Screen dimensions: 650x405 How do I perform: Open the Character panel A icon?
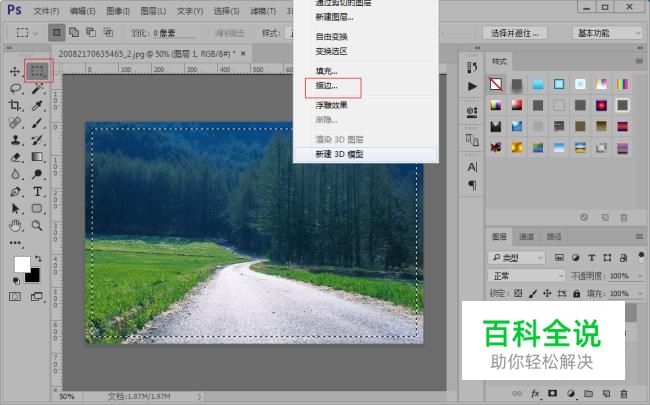tap(472, 167)
